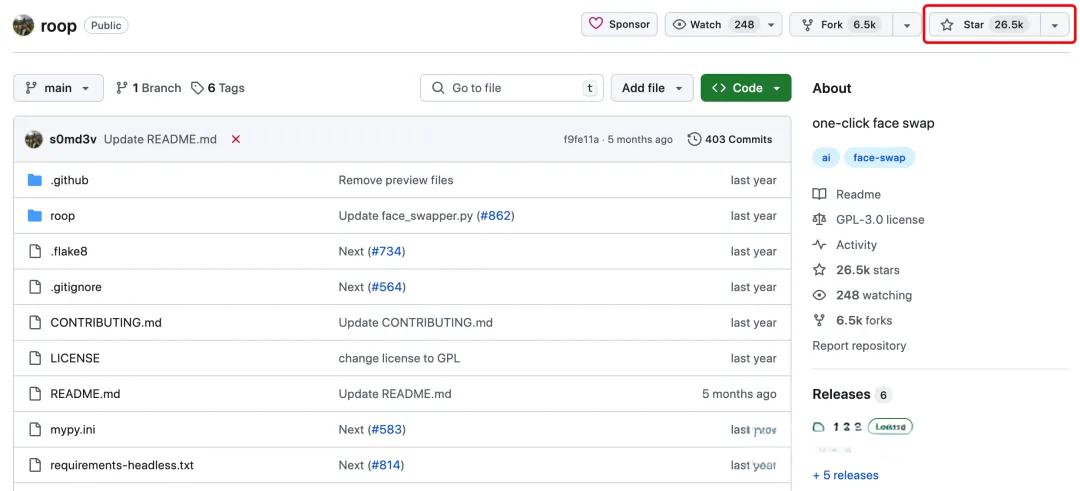1080x491 pixels.
Task: Open the Readme link in About
Action: pyautogui.click(x=847, y=194)
